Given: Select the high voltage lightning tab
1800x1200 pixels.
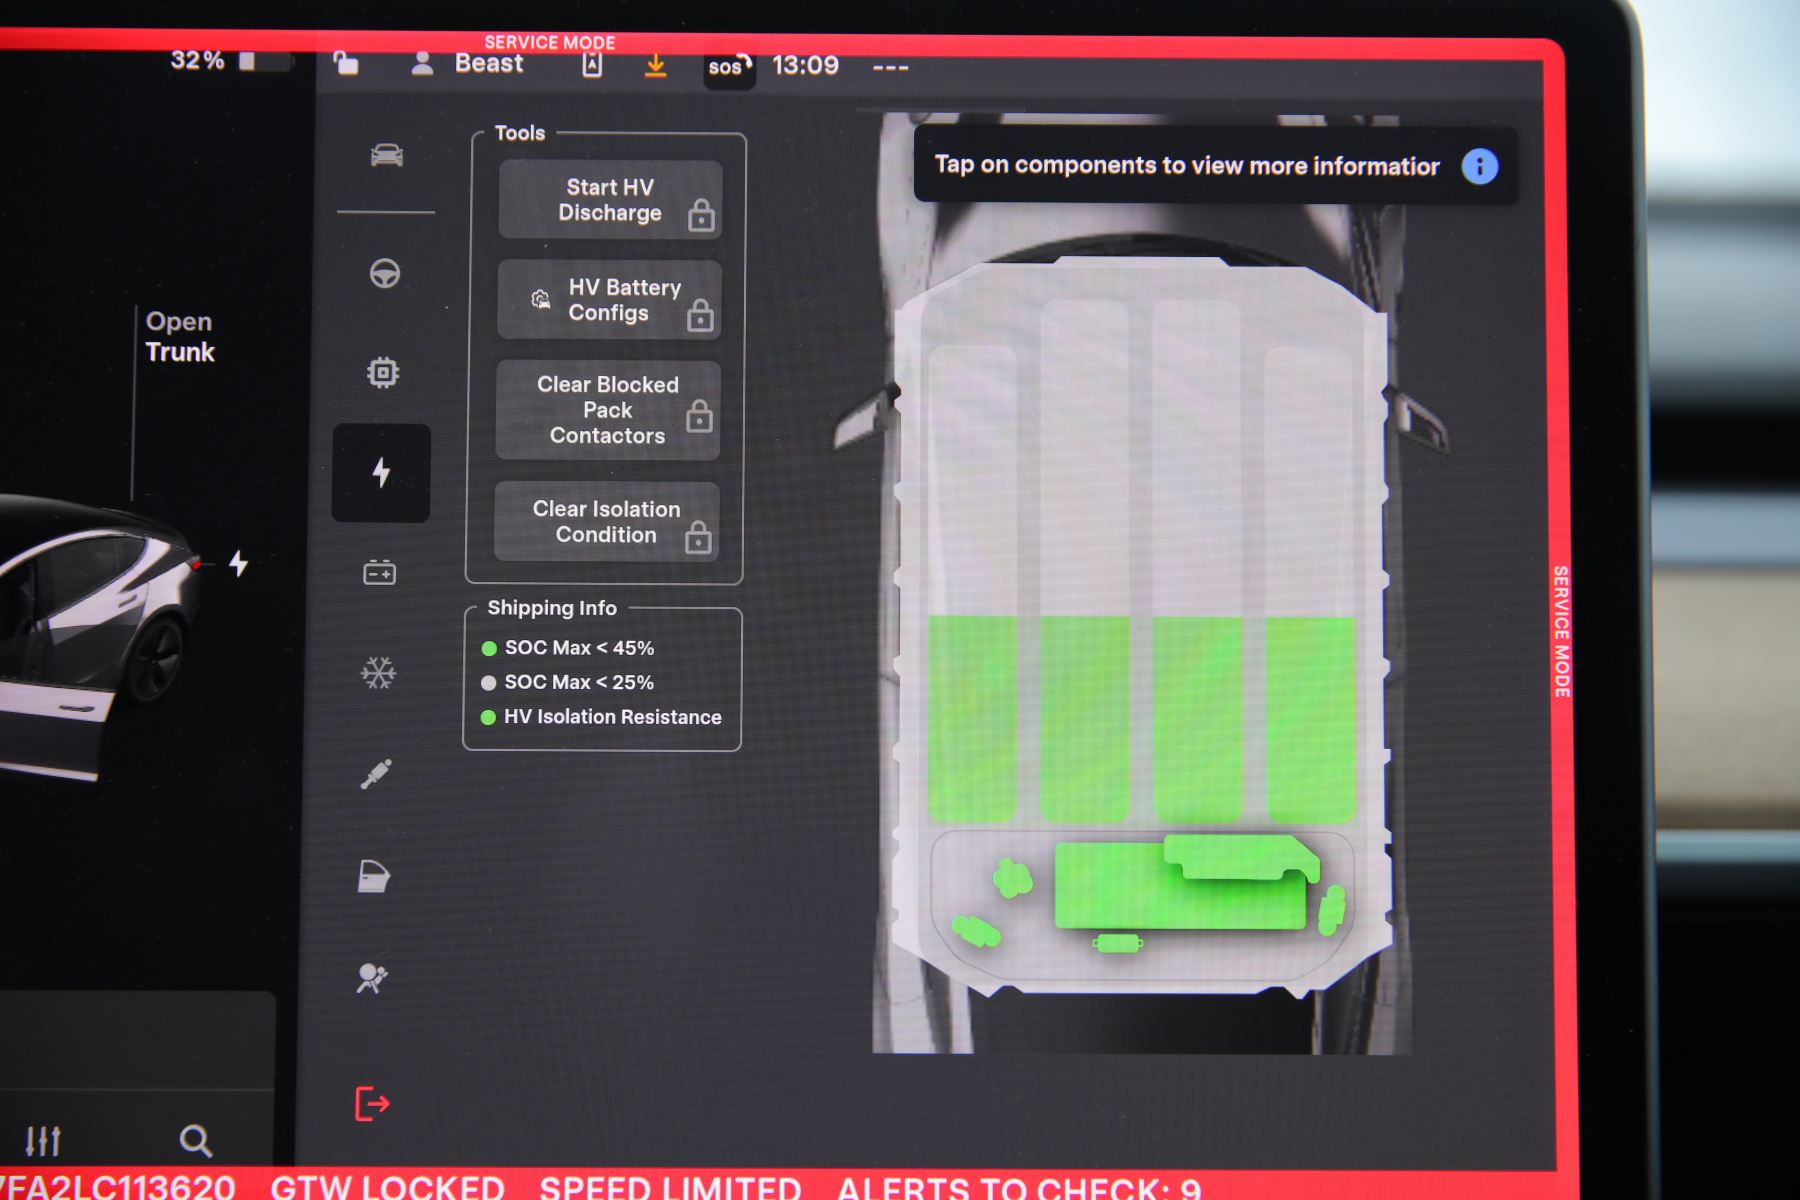Looking at the screenshot, I should [x=381, y=472].
